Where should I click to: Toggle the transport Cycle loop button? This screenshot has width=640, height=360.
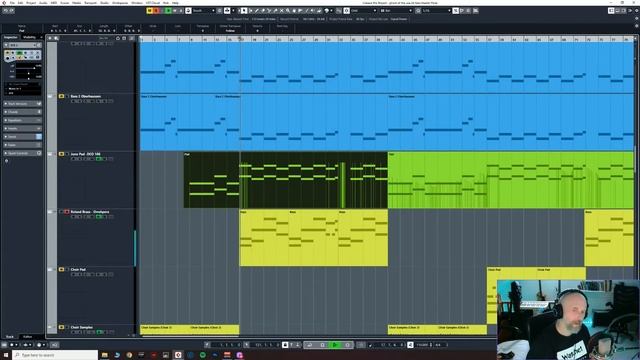tap(310, 345)
